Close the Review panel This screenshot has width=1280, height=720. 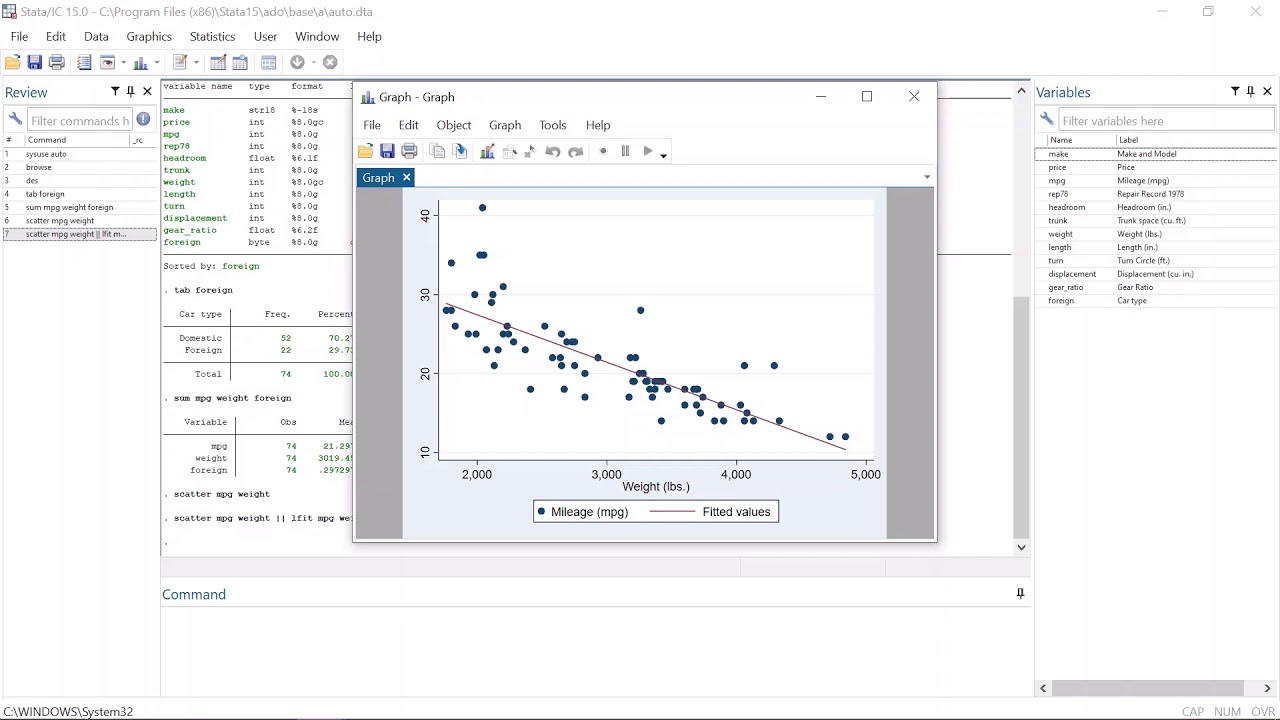[x=147, y=91]
